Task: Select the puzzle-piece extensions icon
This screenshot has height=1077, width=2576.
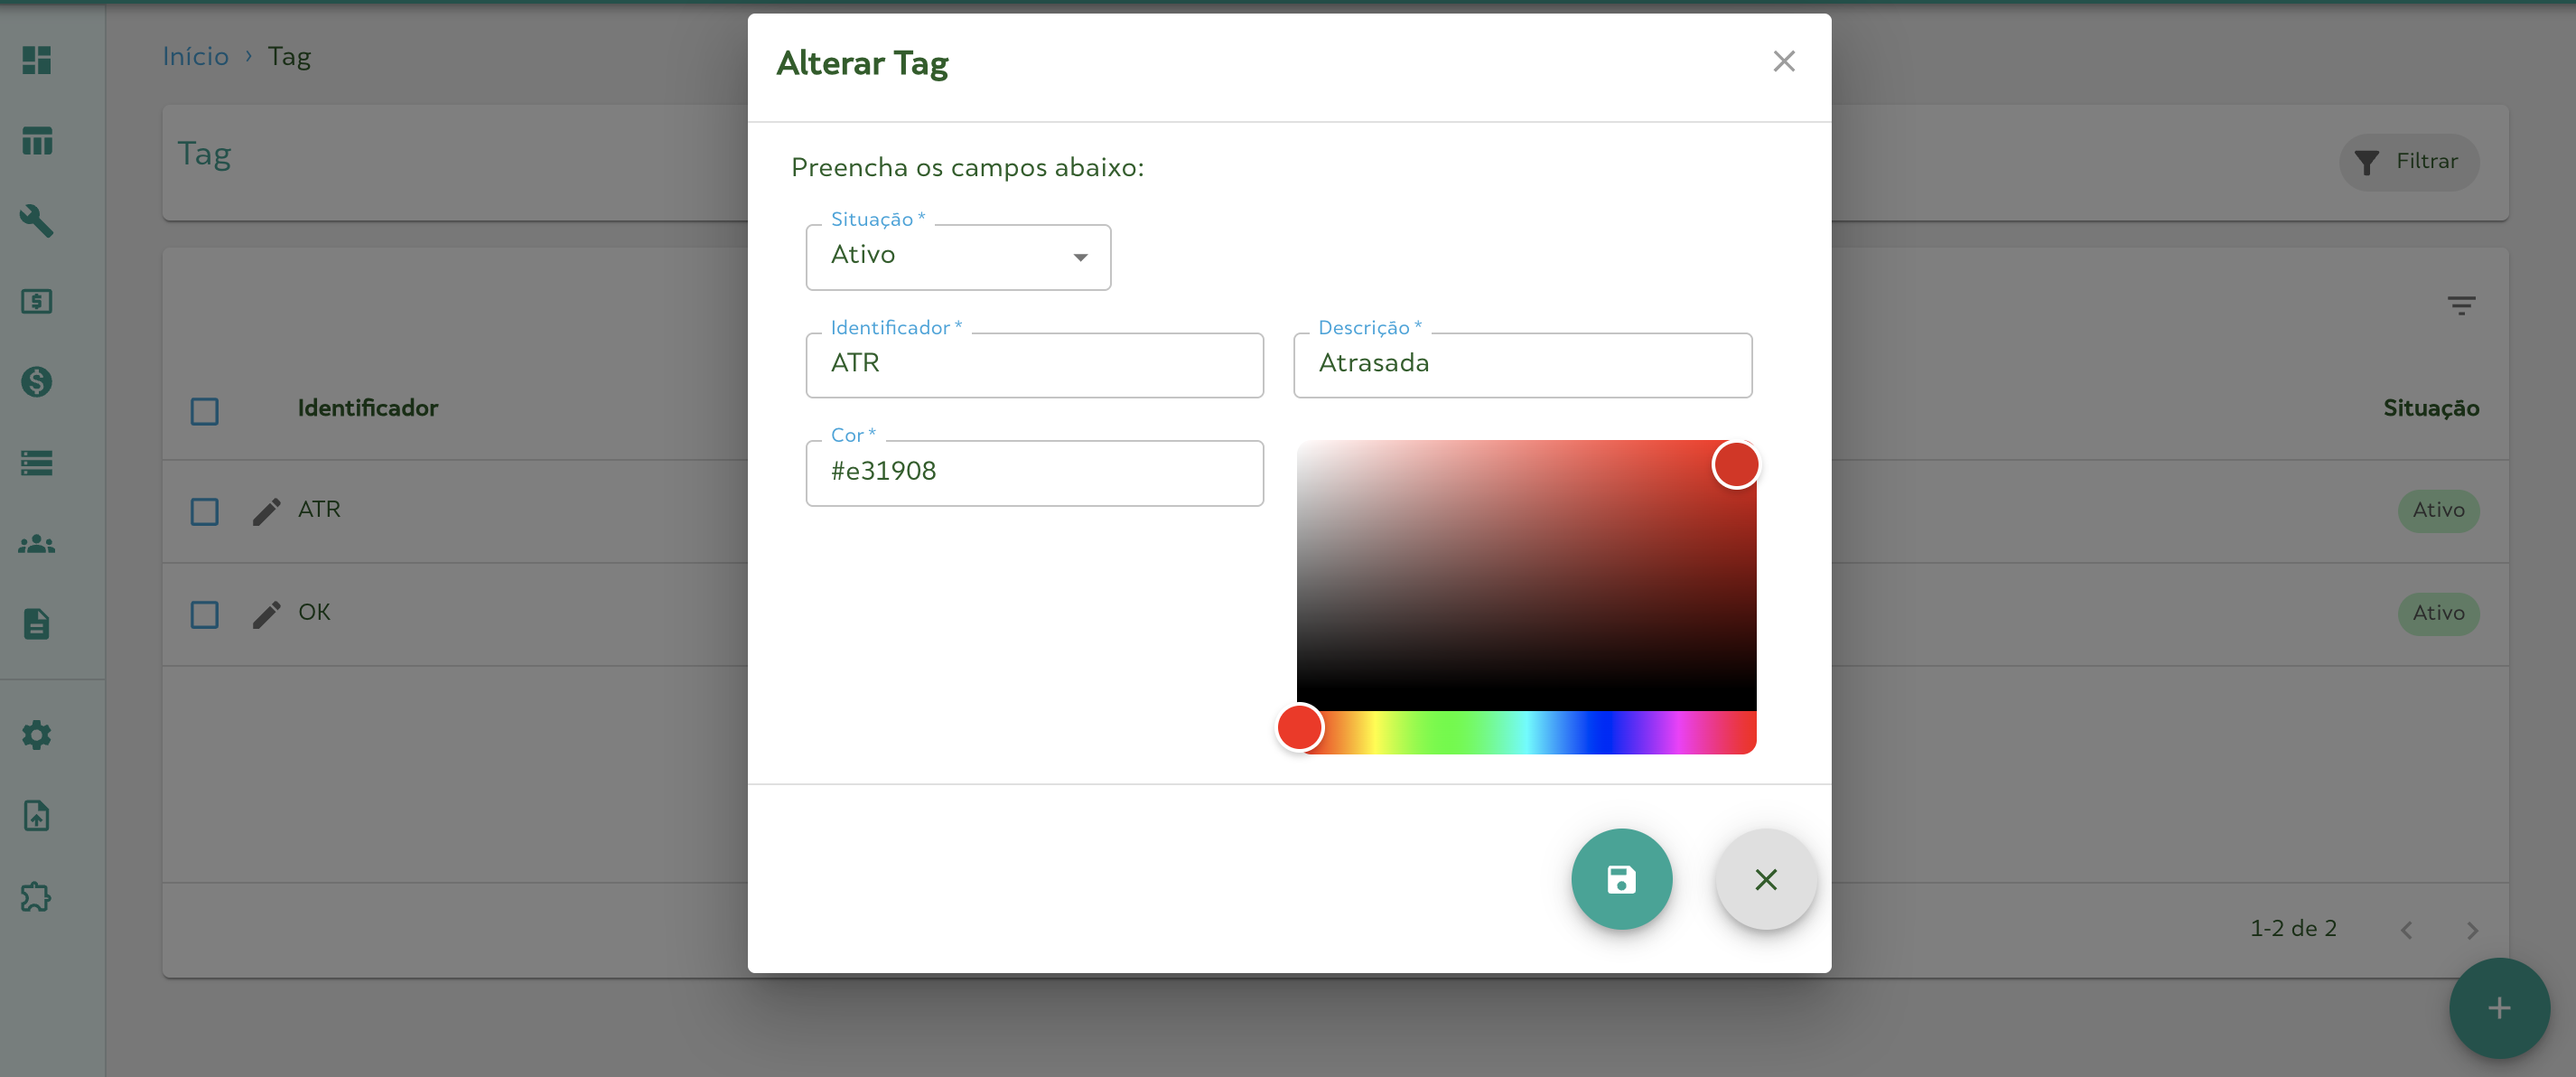Action: pyautogui.click(x=37, y=897)
